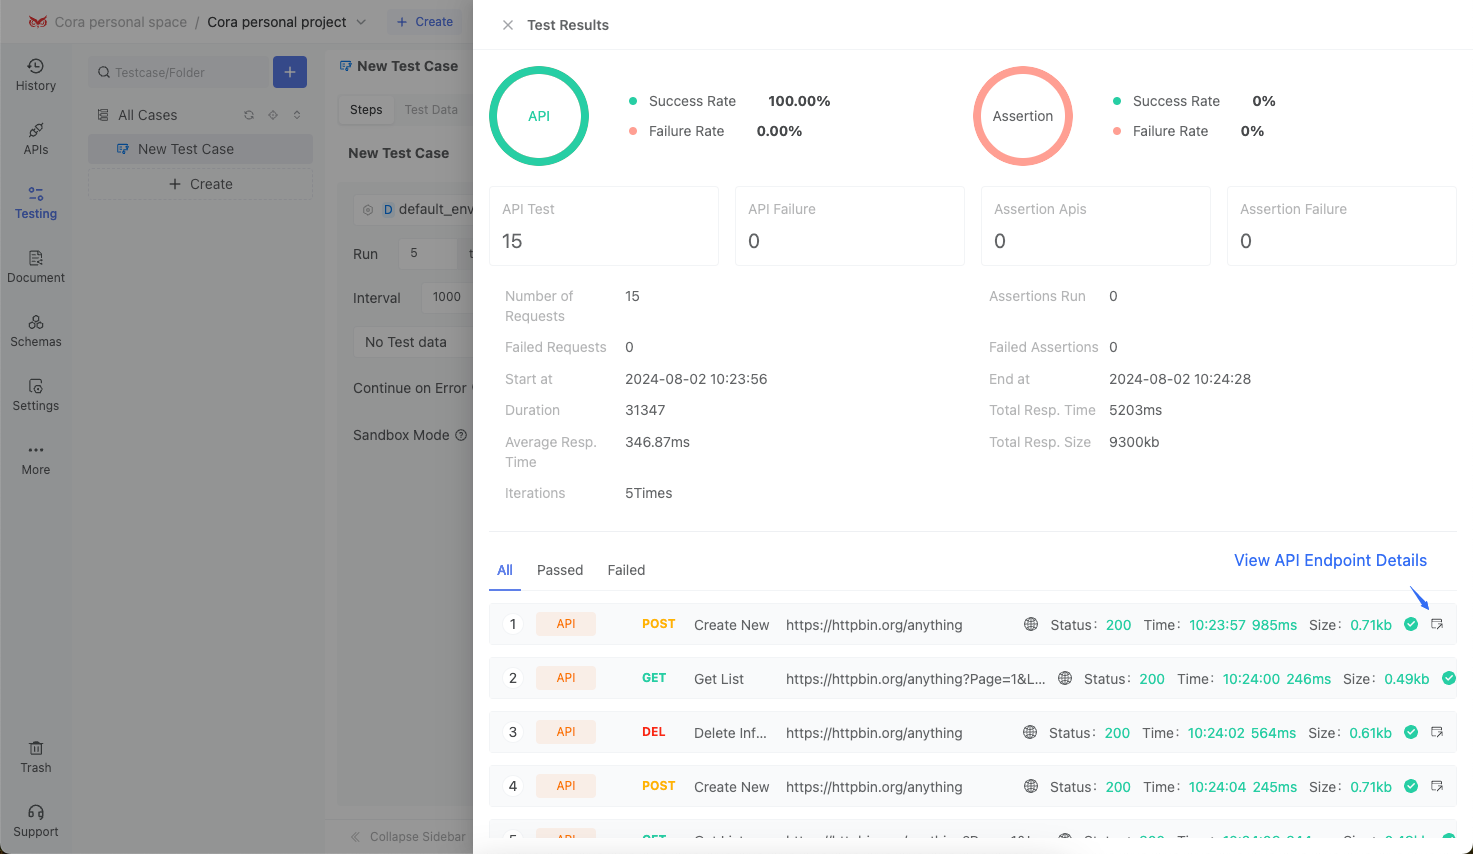Screen dimensions: 1473x854
Task: Click the environment settings icon beside default_env
Action: tap(368, 209)
